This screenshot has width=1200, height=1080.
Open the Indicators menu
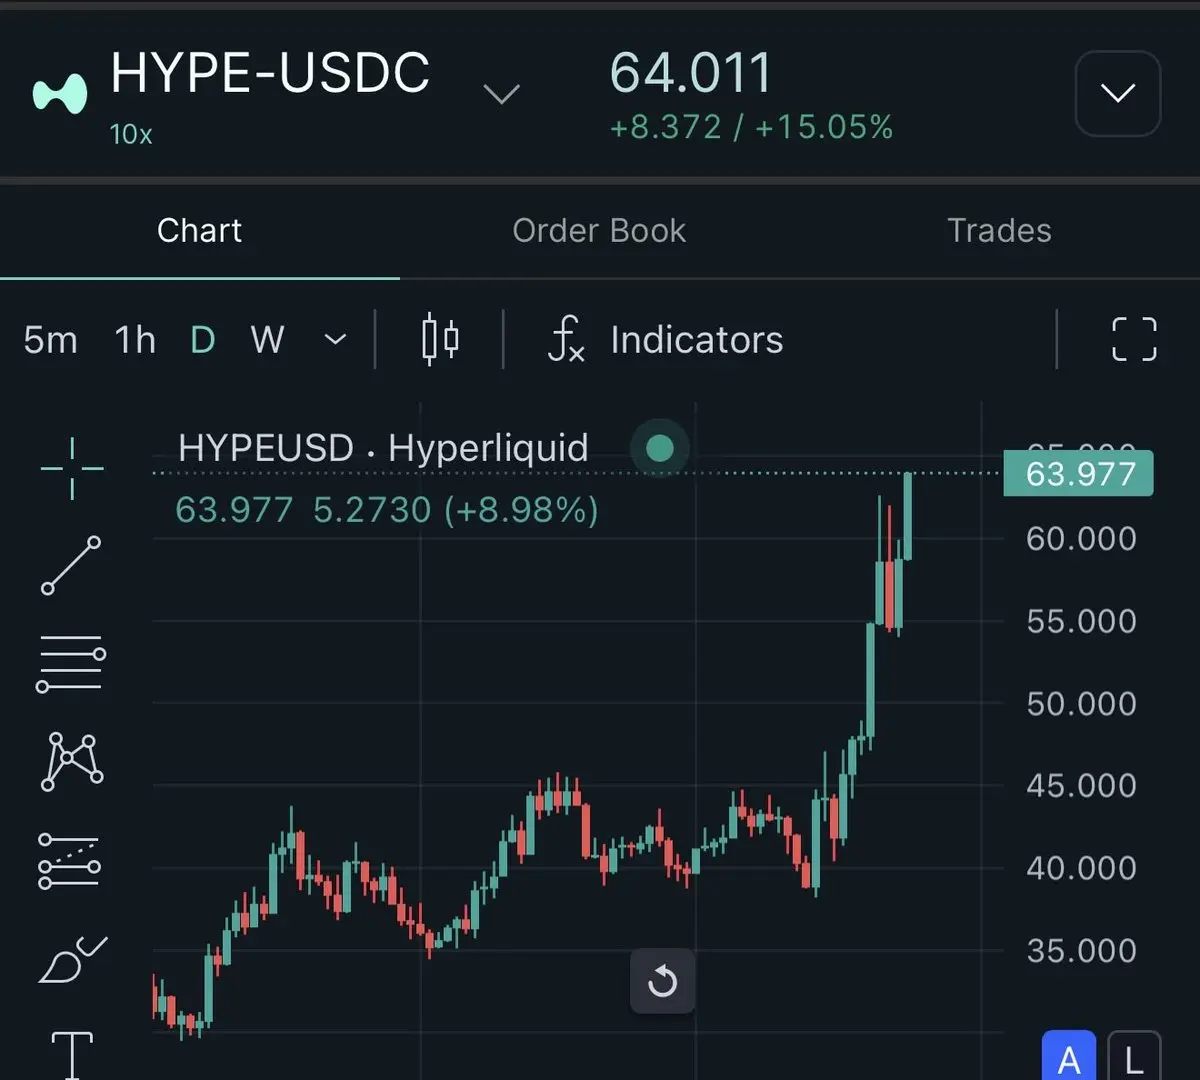click(697, 340)
